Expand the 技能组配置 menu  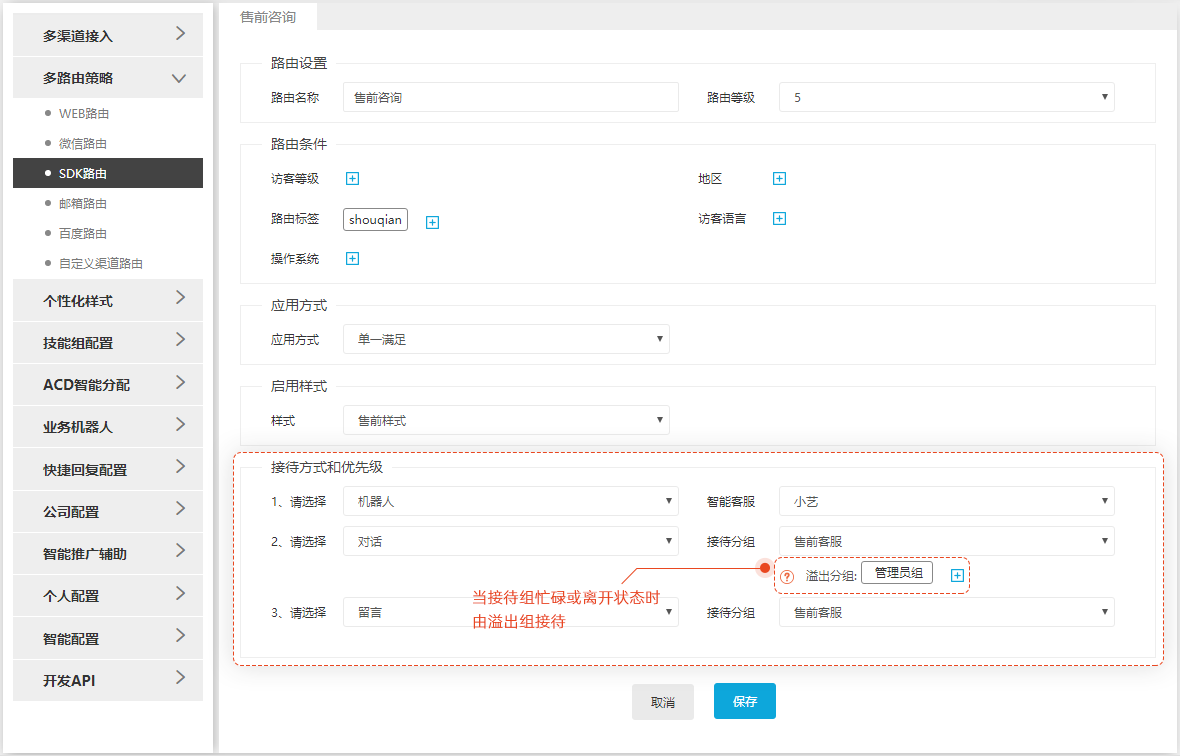pyautogui.click(x=108, y=342)
